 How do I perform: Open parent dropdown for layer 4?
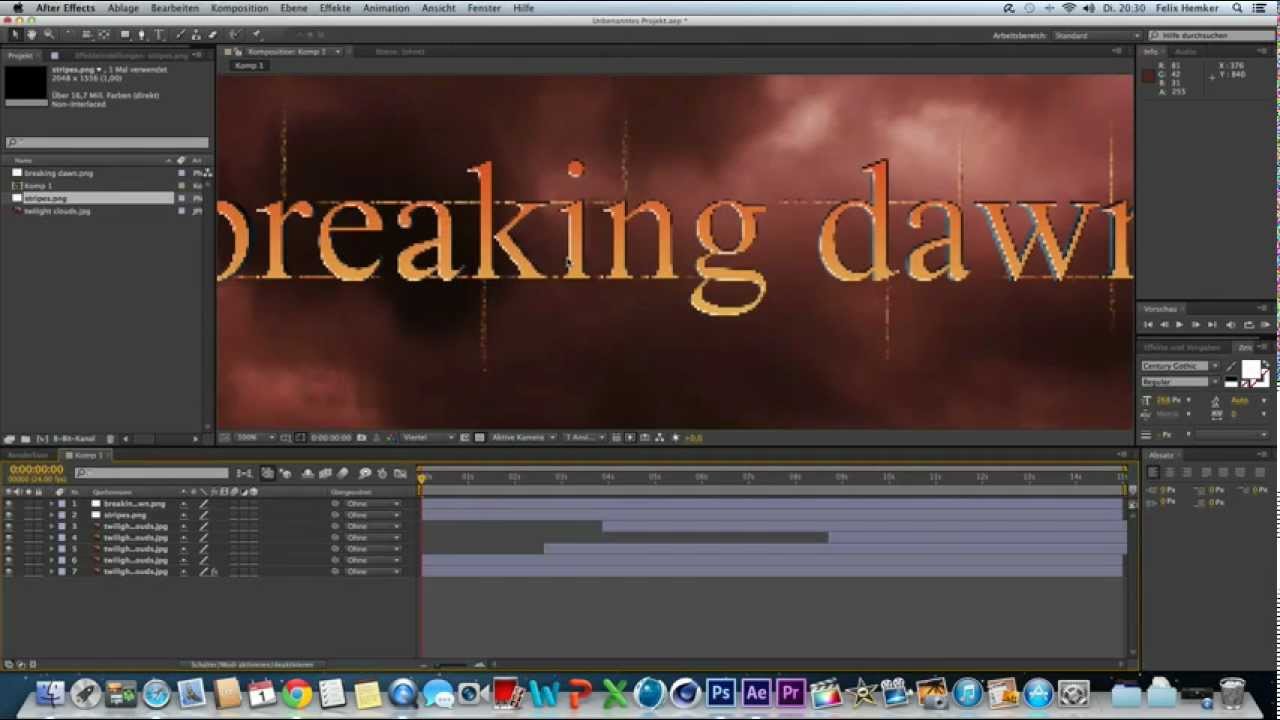372,538
